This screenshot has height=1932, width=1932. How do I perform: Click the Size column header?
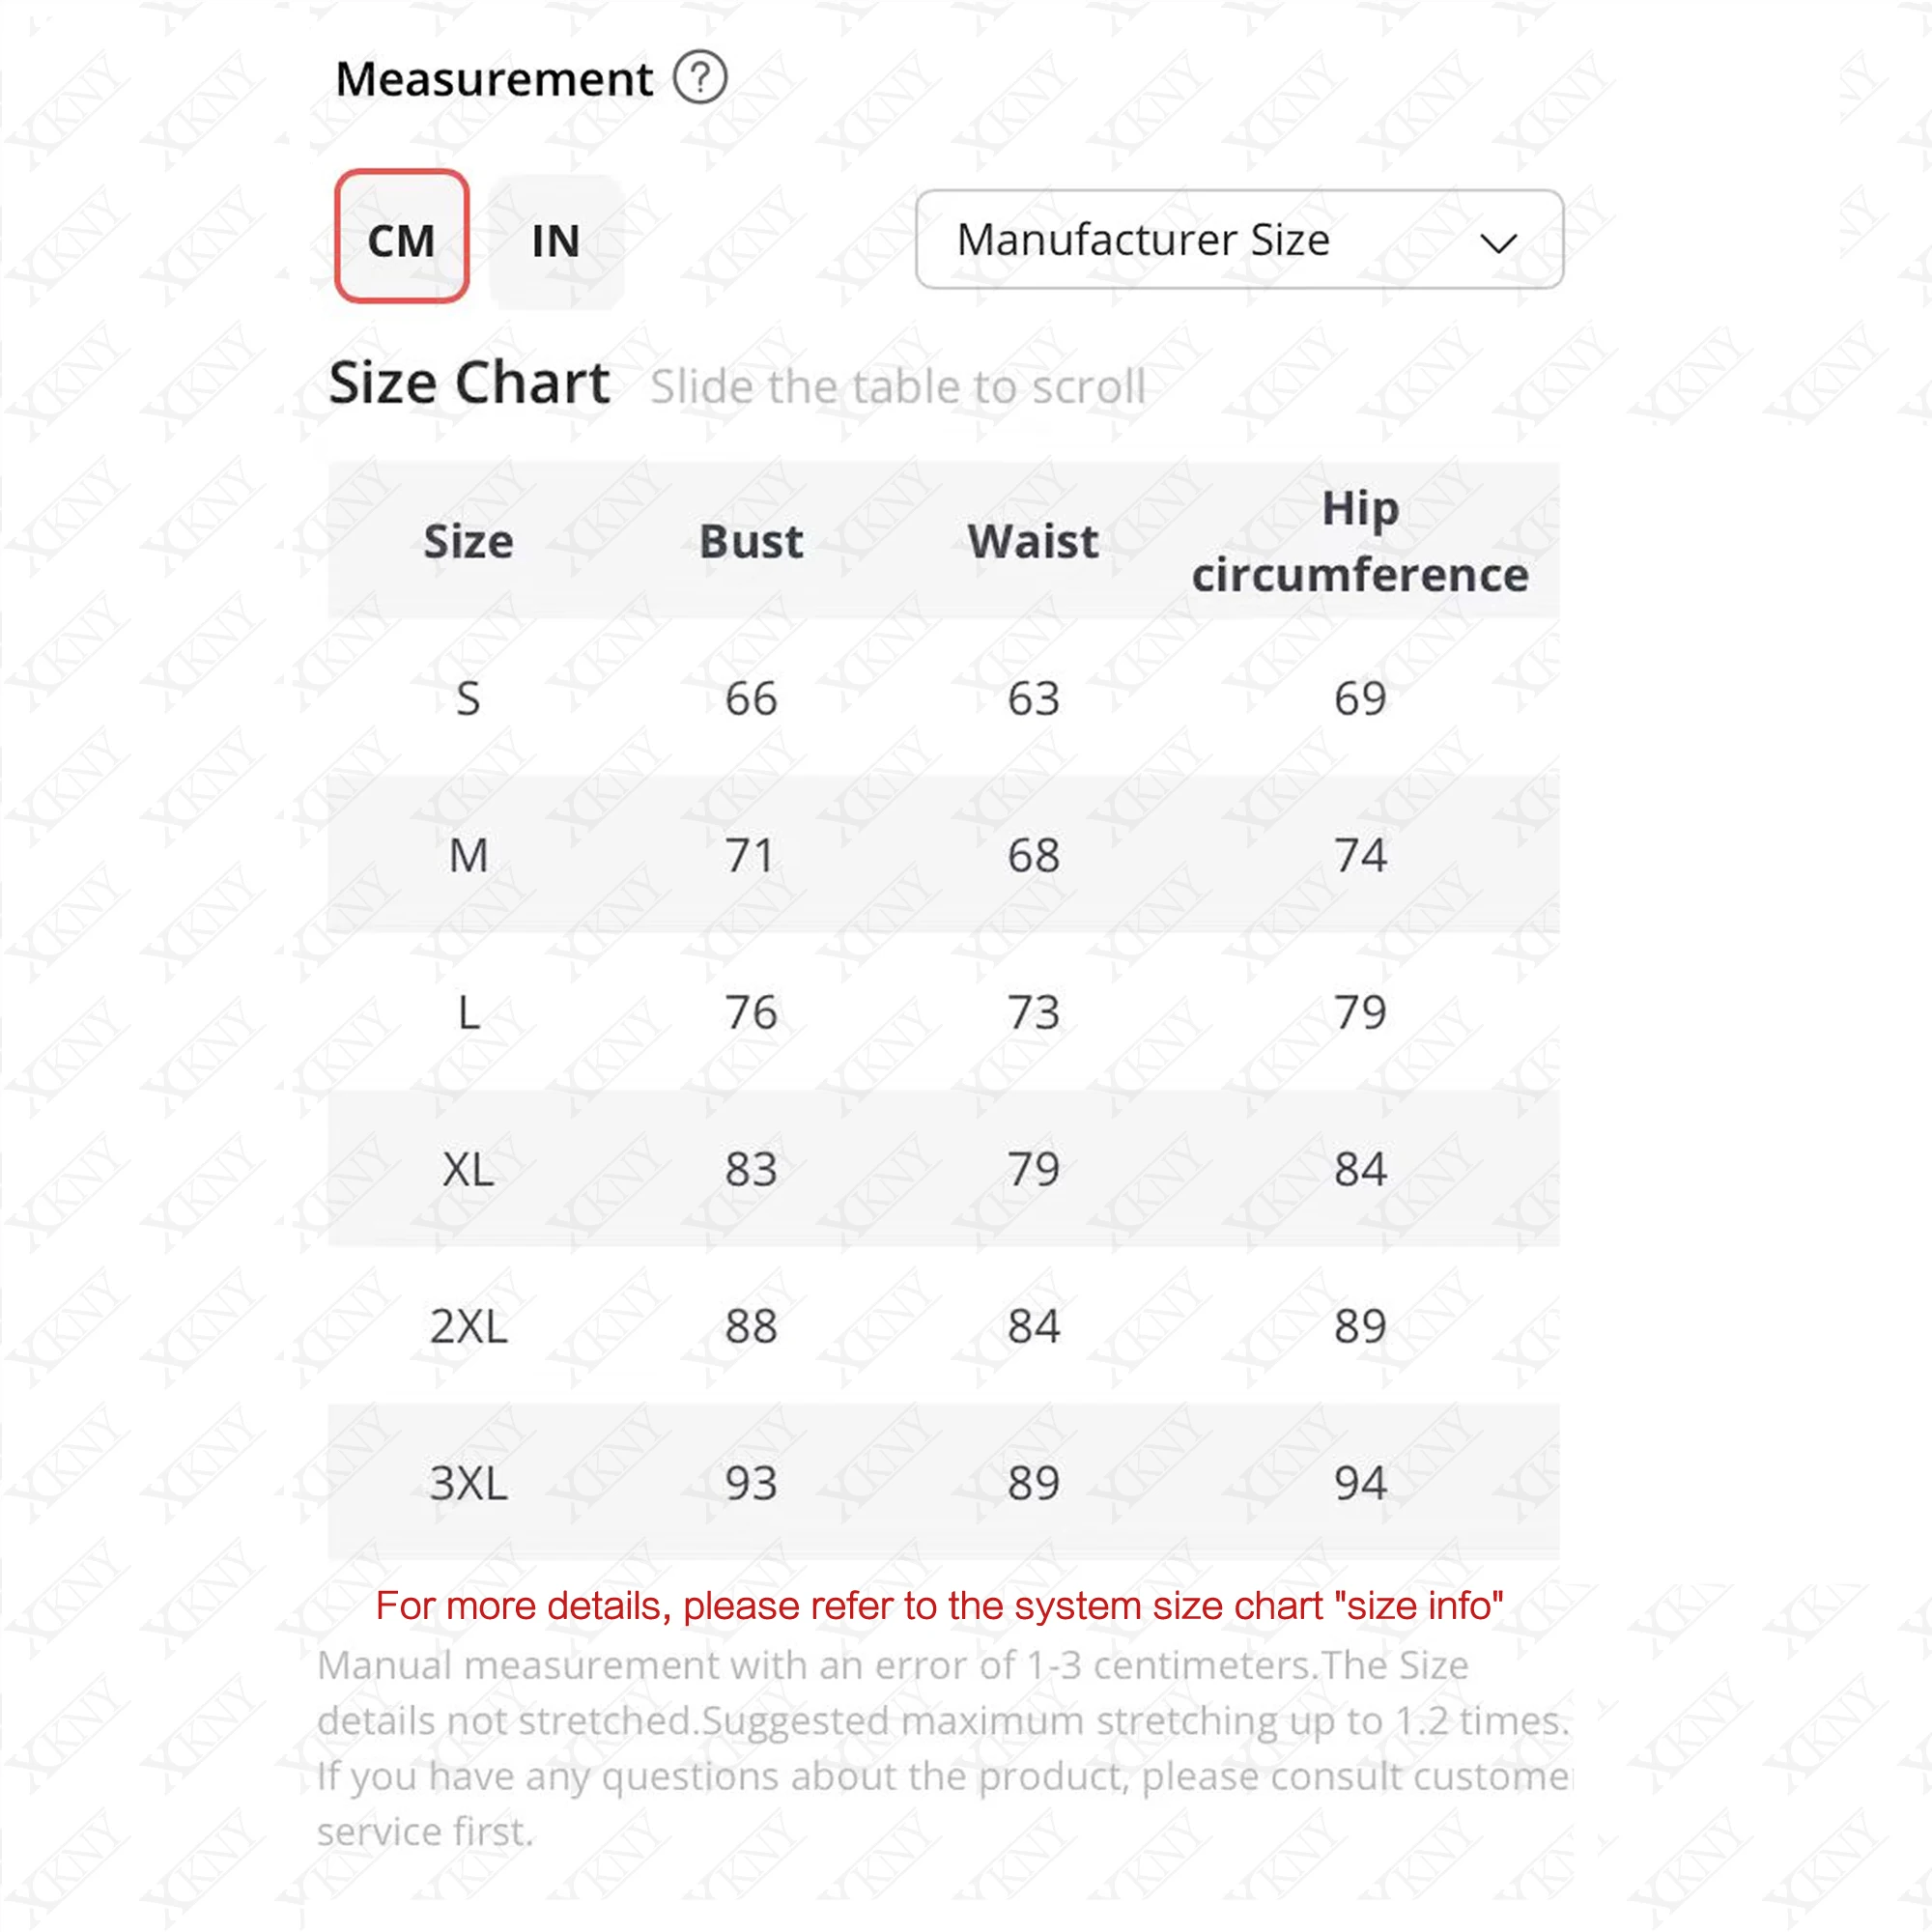[x=468, y=542]
